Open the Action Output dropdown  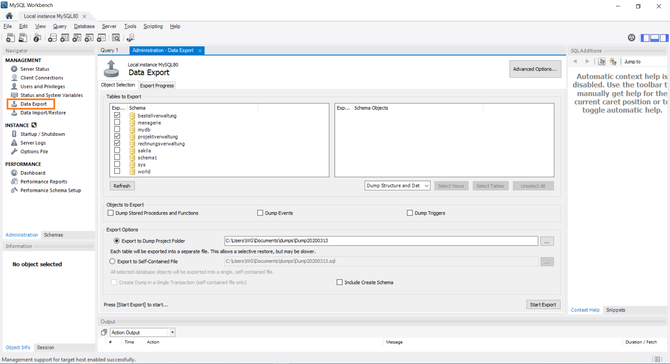point(143,332)
